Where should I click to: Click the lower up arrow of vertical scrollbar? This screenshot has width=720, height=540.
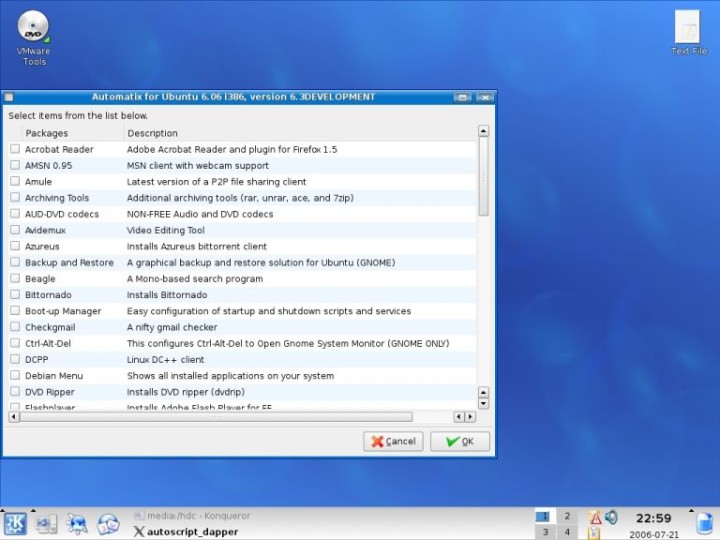(x=483, y=393)
